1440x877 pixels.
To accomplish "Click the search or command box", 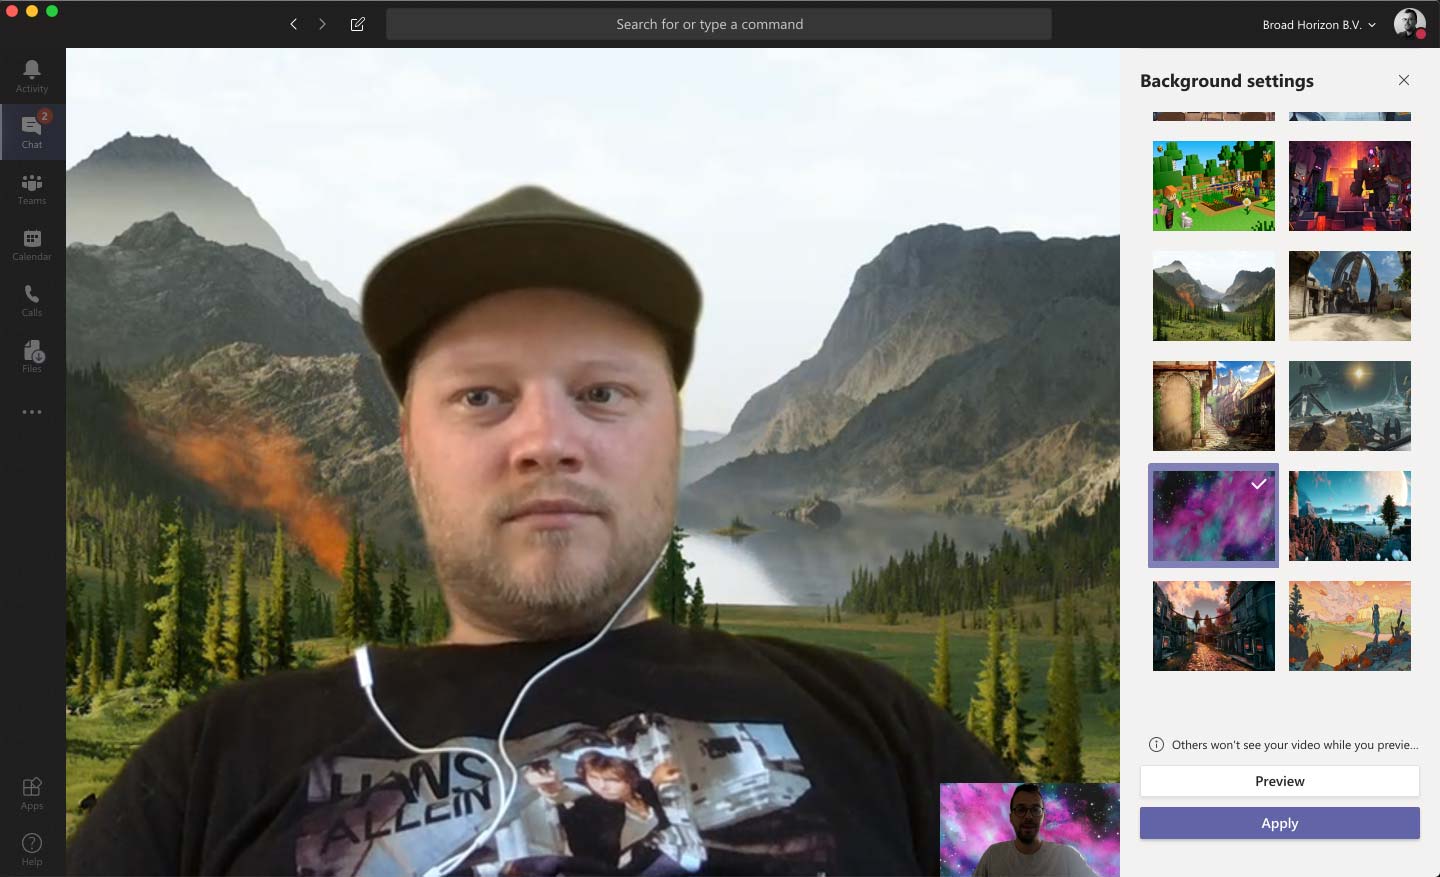I will 718,24.
